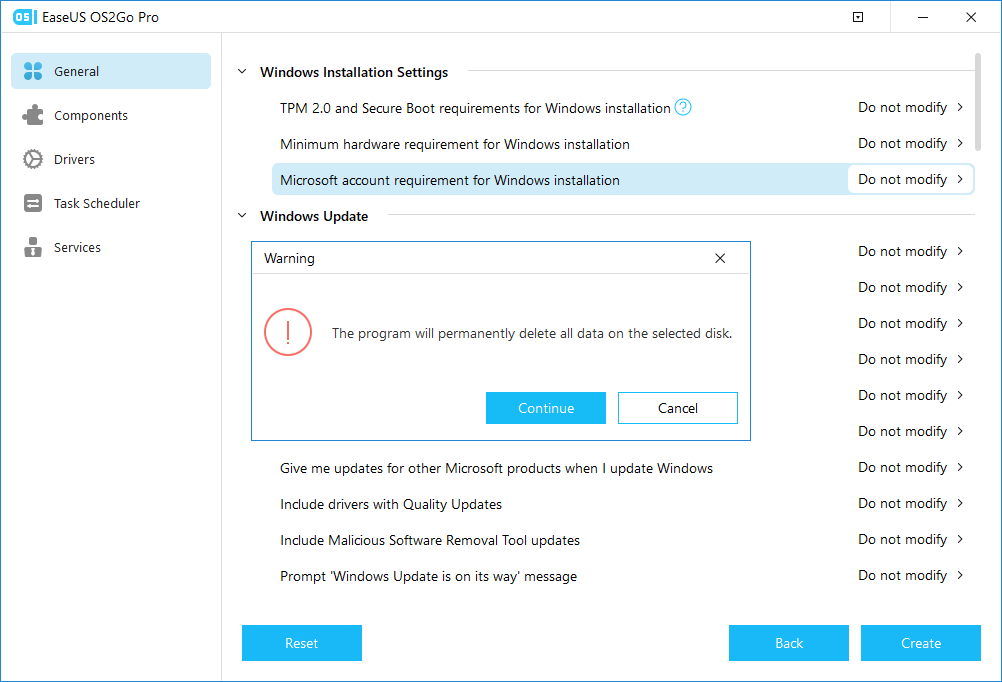
Task: Click 'permanently delete all data' warning message
Action: pos(532,333)
